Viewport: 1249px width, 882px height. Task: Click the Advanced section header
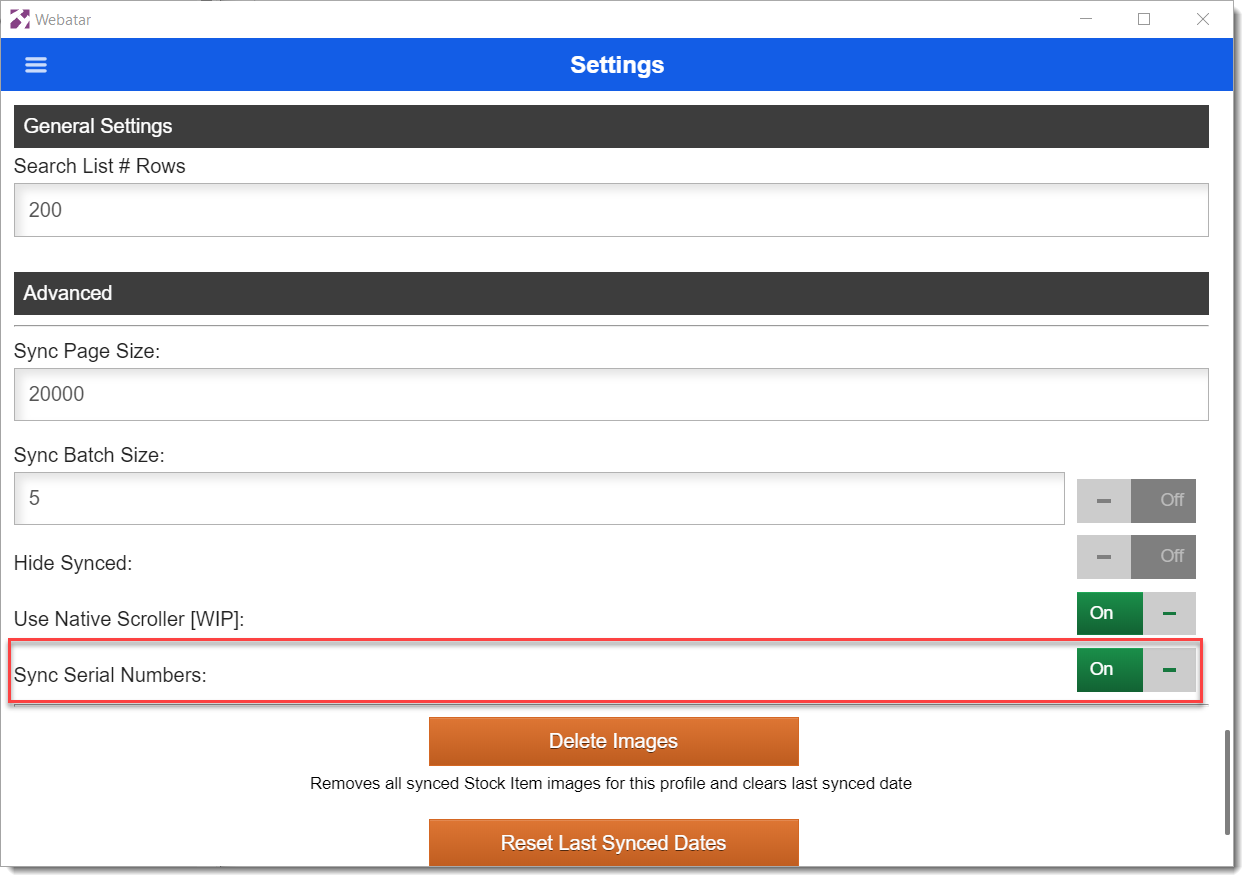611,293
